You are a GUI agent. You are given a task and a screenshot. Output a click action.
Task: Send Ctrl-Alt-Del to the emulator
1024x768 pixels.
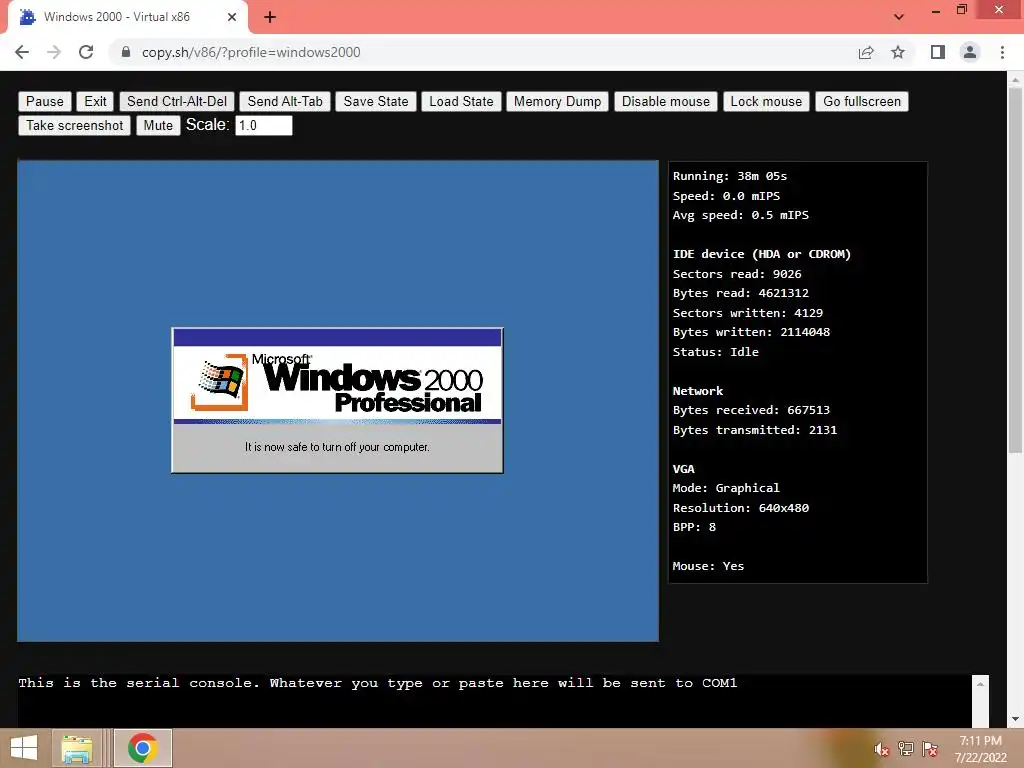click(x=177, y=101)
